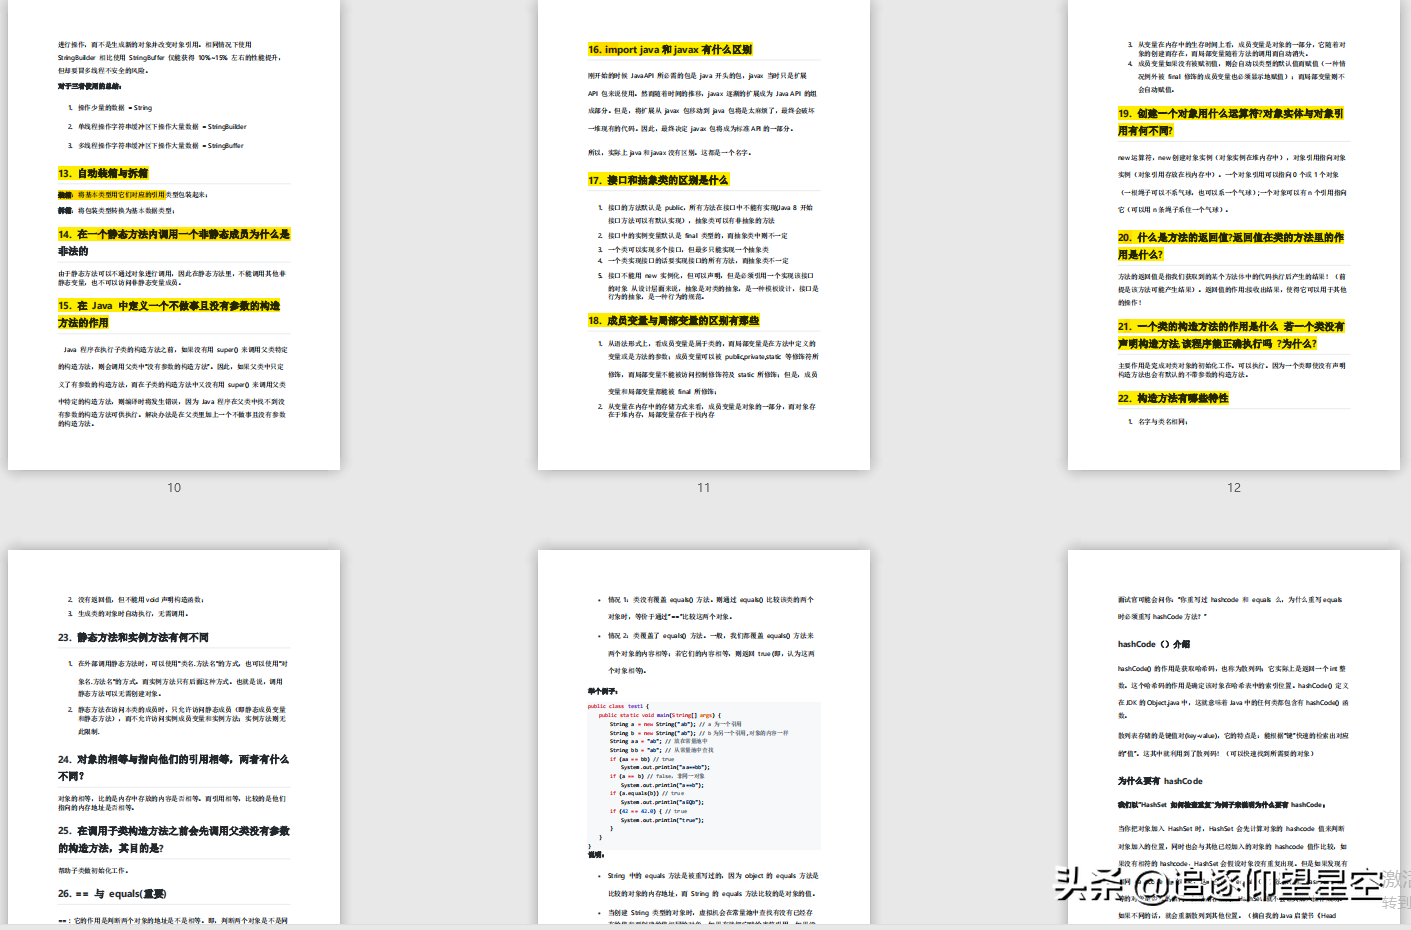Click heading "23. 静态方法和实例方法有何不同"

pos(133,637)
